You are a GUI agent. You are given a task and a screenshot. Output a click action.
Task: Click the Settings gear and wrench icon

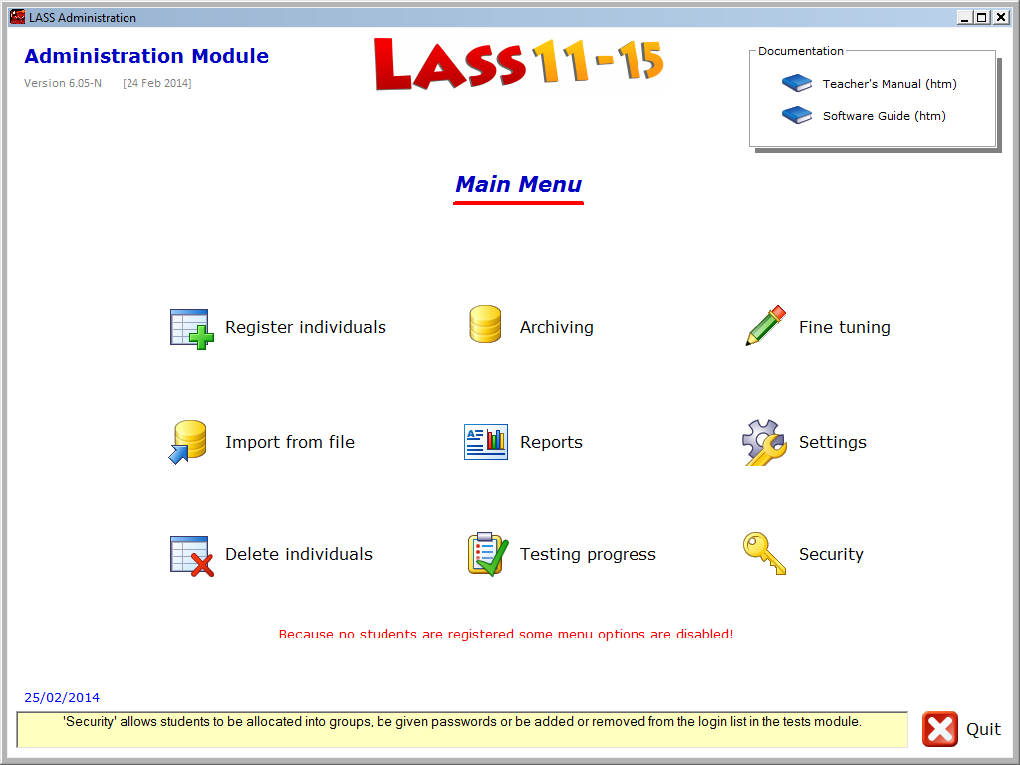click(764, 442)
